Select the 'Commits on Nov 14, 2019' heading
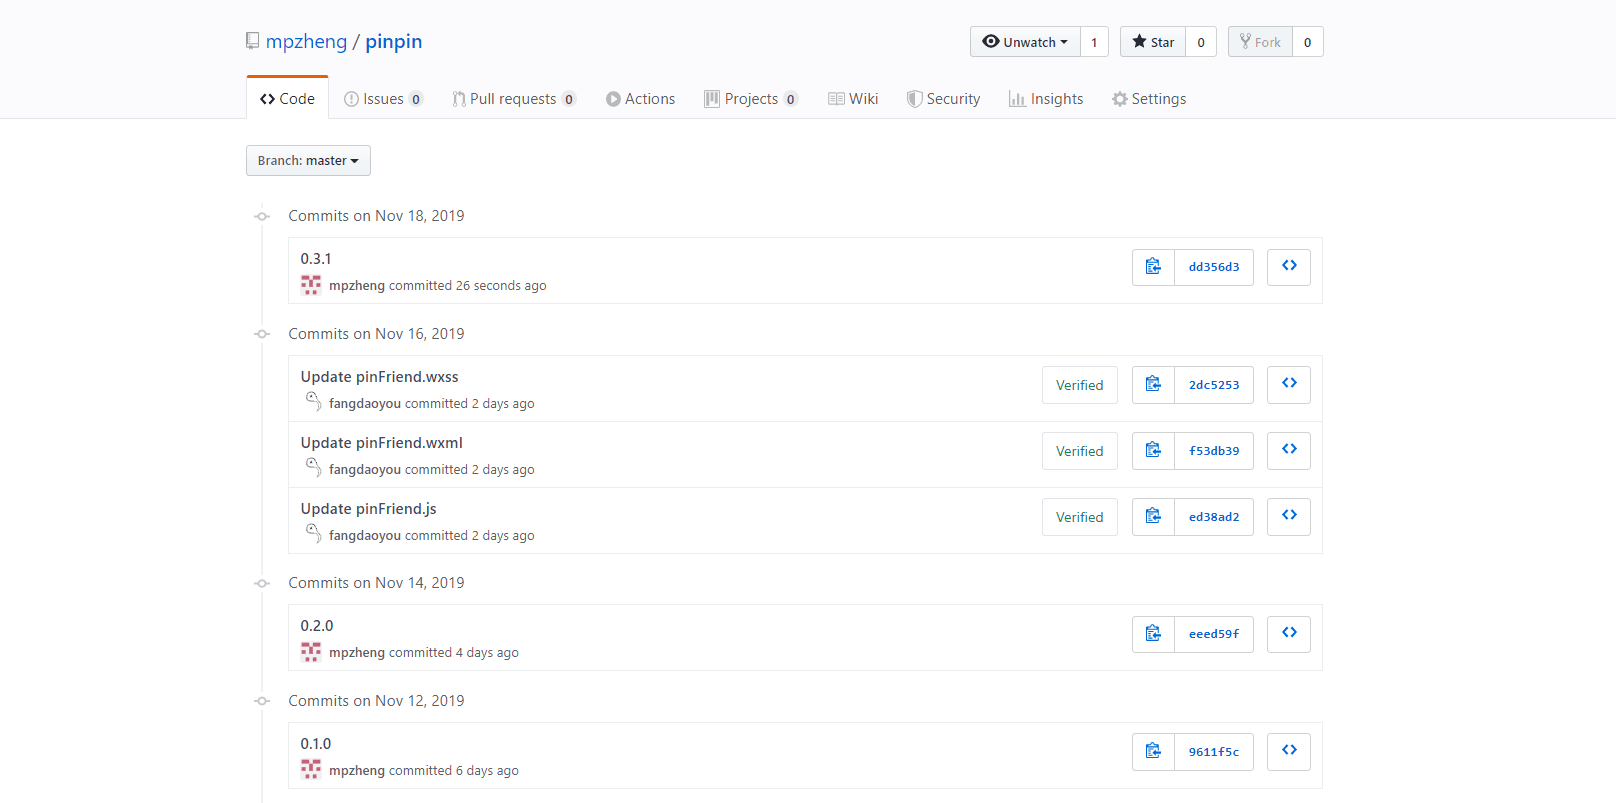 (x=376, y=583)
